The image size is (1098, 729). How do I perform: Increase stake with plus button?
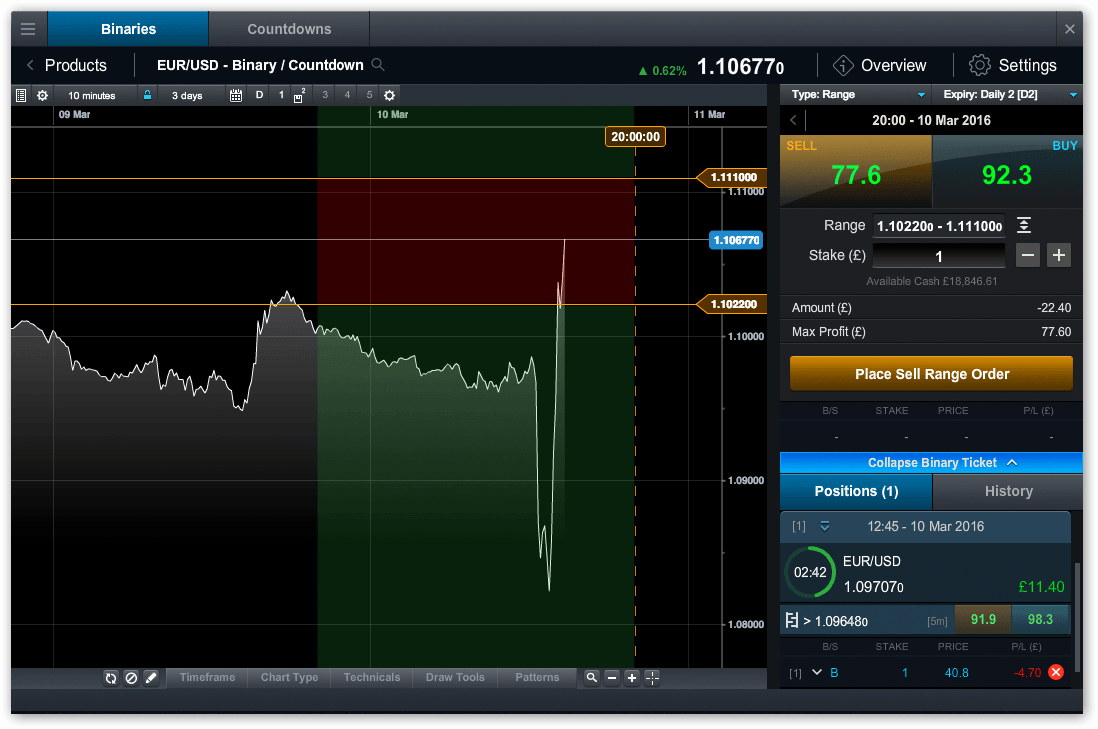point(1059,256)
